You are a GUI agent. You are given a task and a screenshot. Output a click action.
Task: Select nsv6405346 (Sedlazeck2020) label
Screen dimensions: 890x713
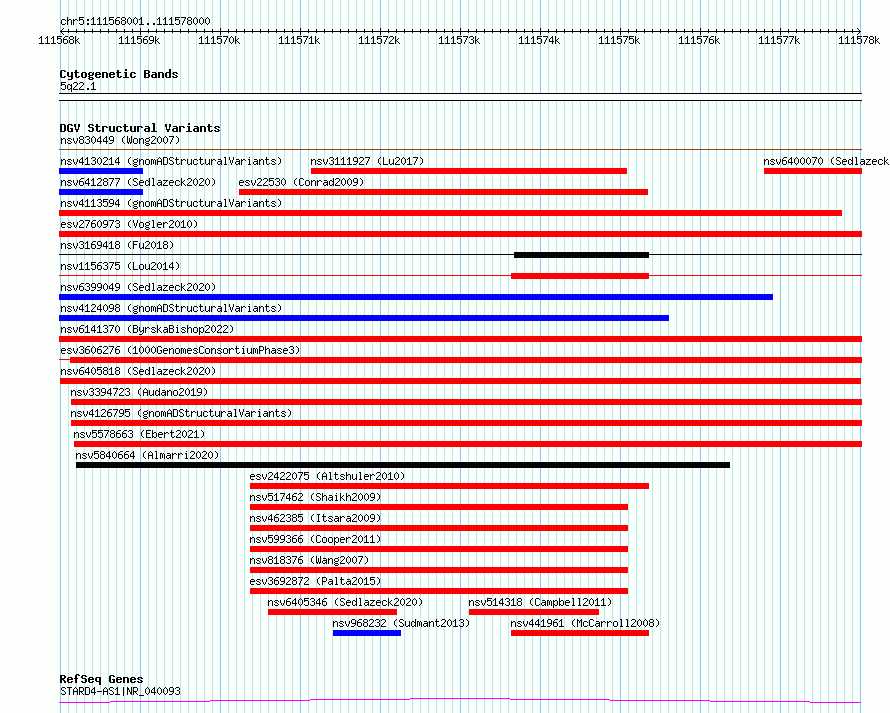point(345,602)
